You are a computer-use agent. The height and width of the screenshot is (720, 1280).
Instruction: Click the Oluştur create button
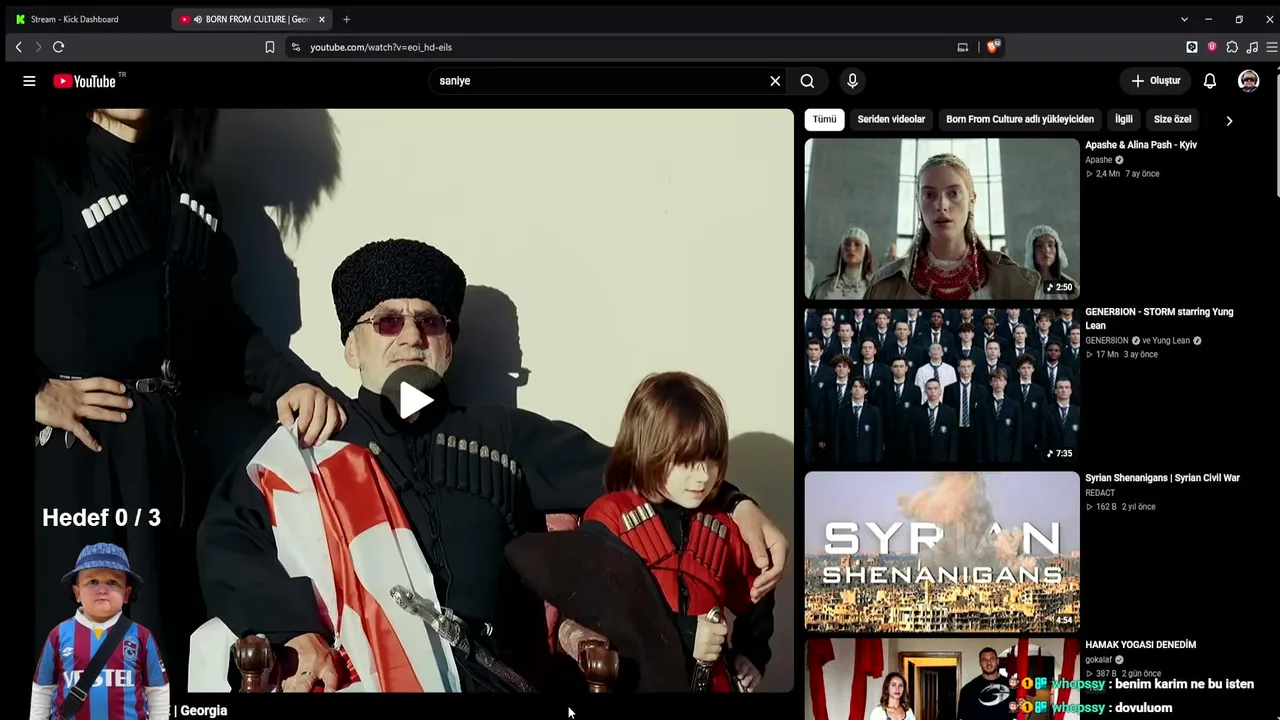point(1156,81)
